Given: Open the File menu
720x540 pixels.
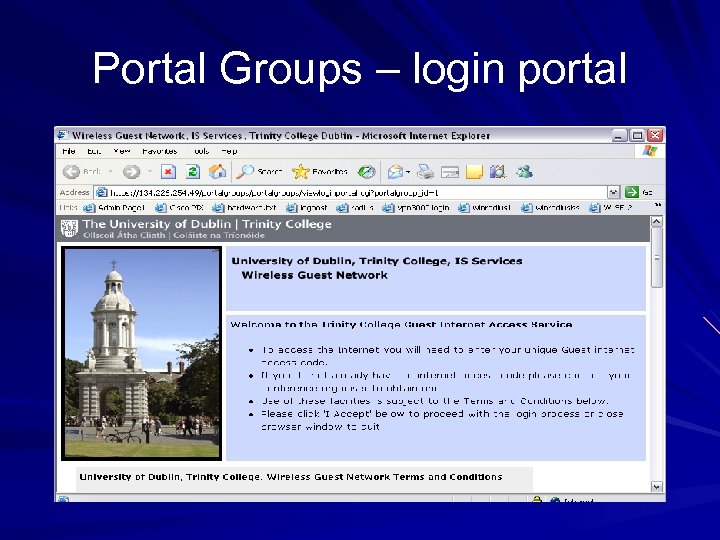Looking at the screenshot, I should click(x=68, y=151).
